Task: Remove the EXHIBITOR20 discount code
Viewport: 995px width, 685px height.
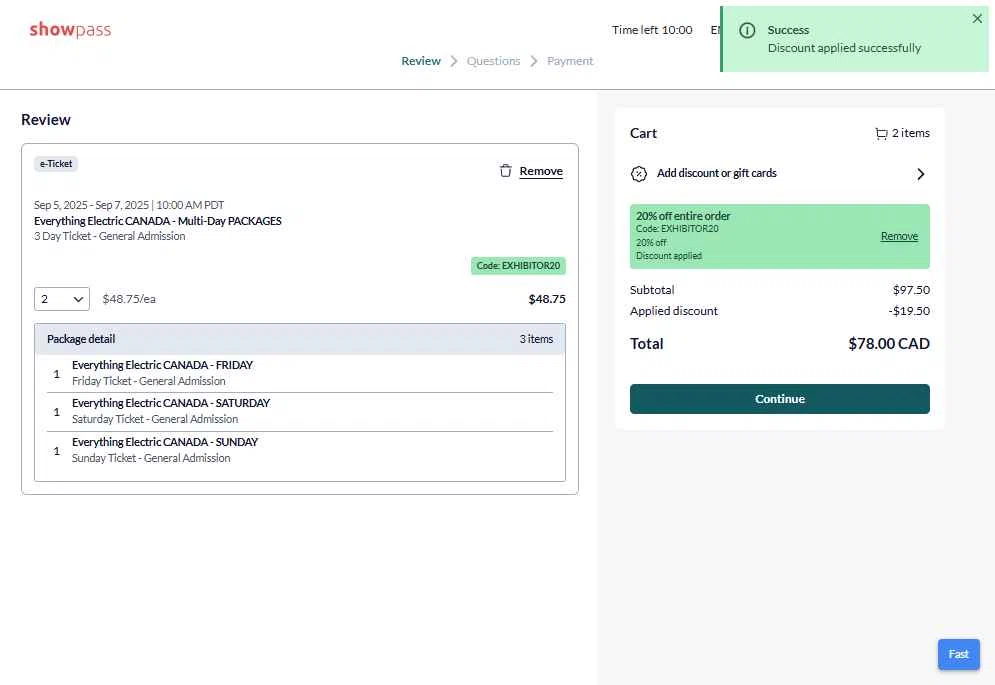Action: tap(899, 236)
